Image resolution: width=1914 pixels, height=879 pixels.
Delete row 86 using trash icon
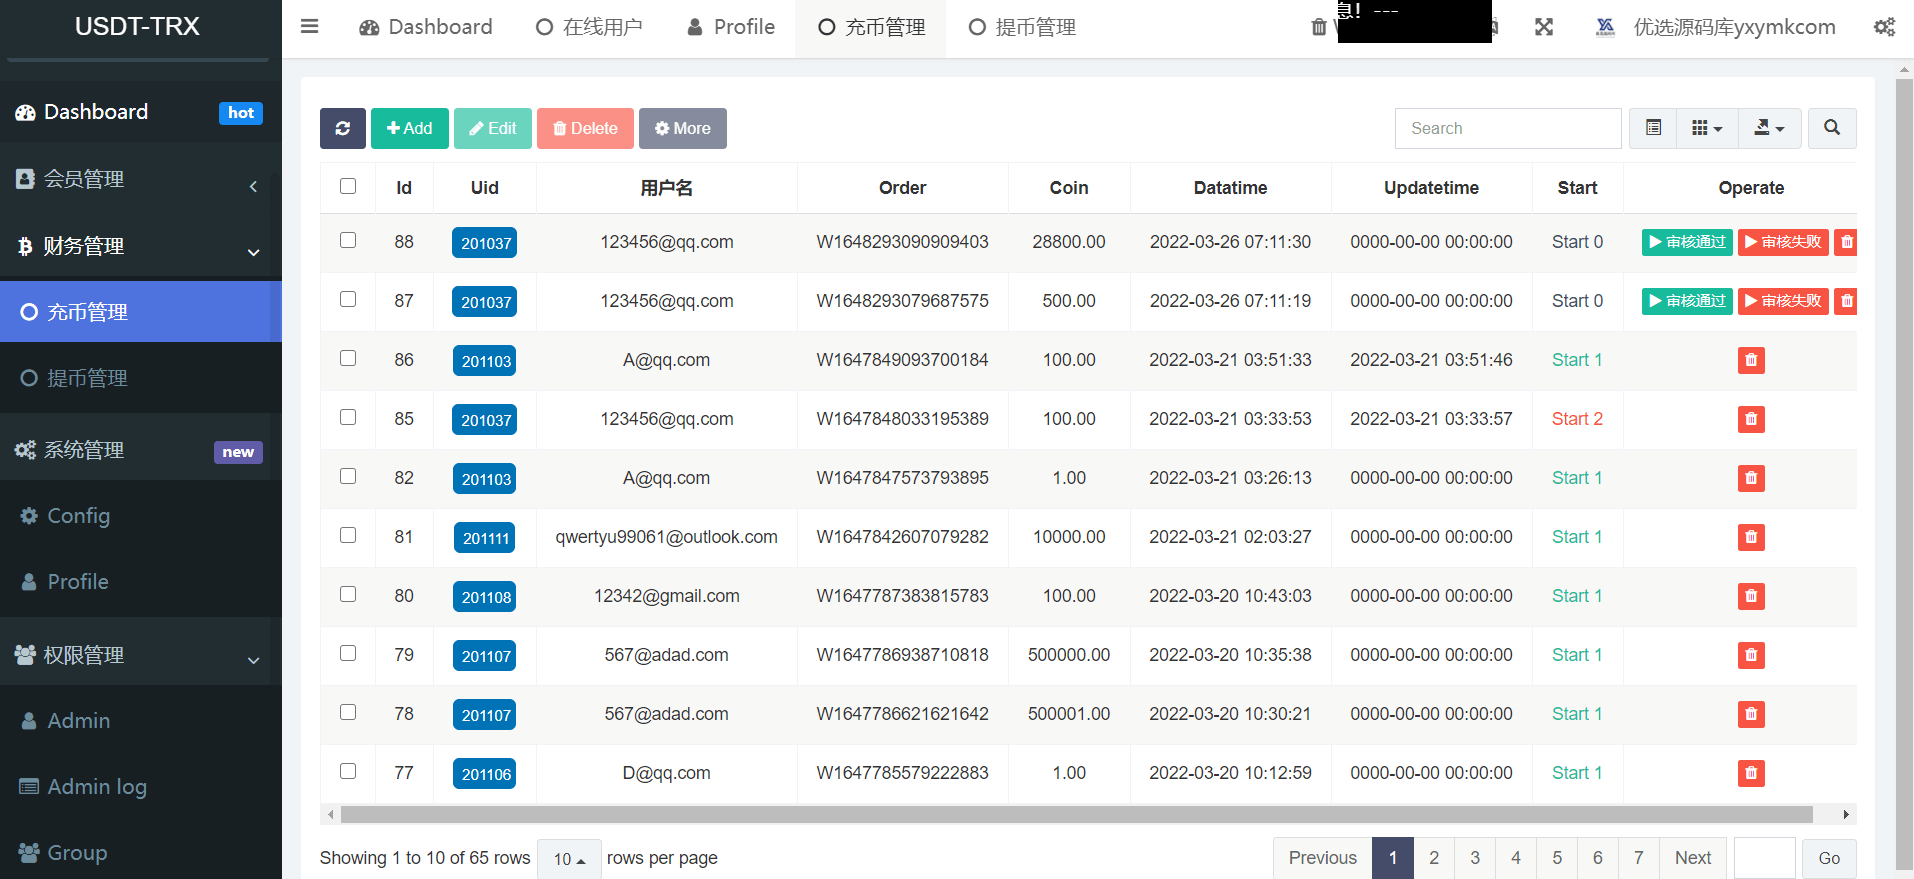pos(1750,360)
